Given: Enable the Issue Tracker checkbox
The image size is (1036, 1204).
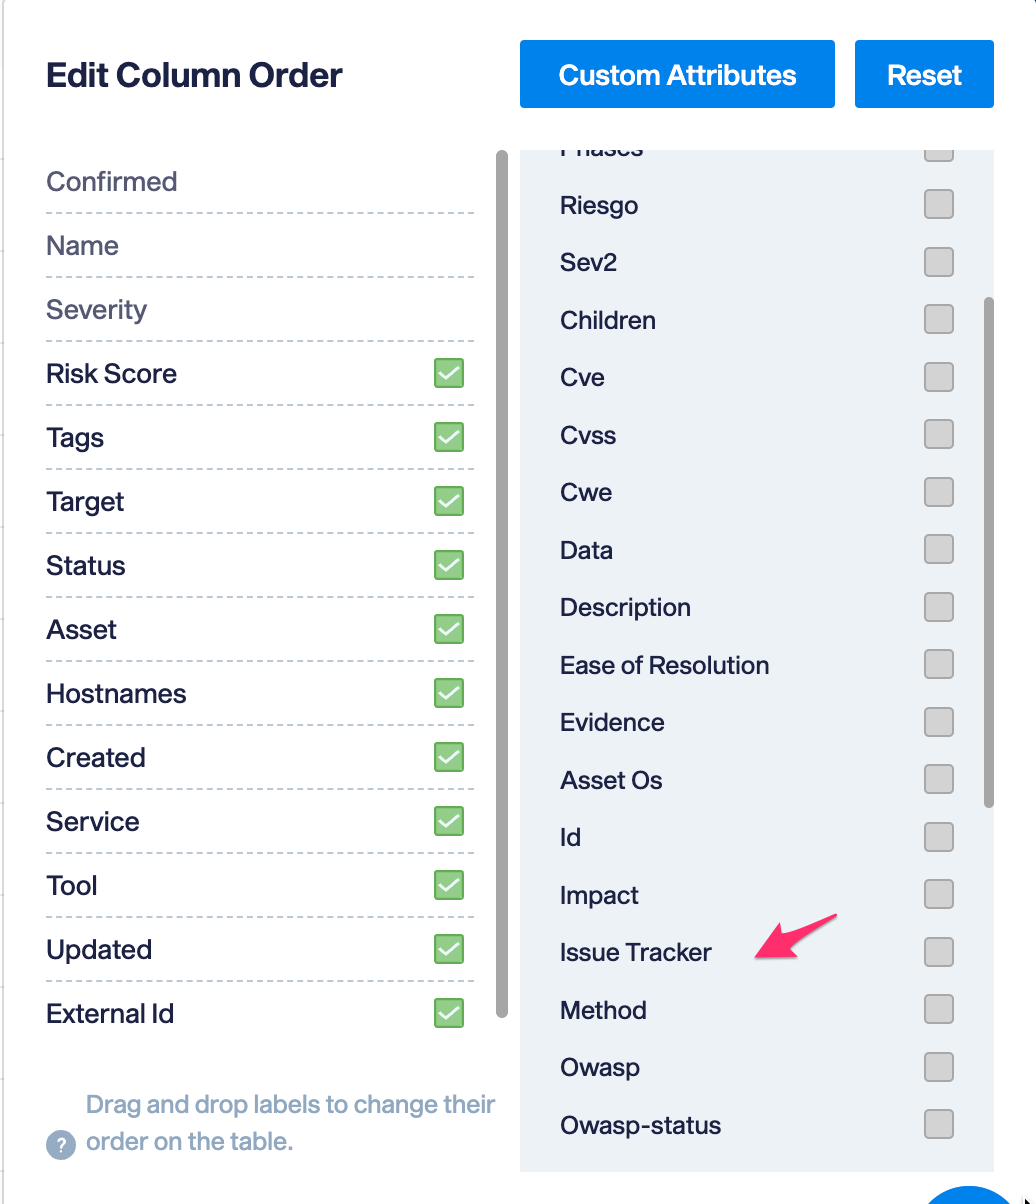Looking at the screenshot, I should 939,952.
